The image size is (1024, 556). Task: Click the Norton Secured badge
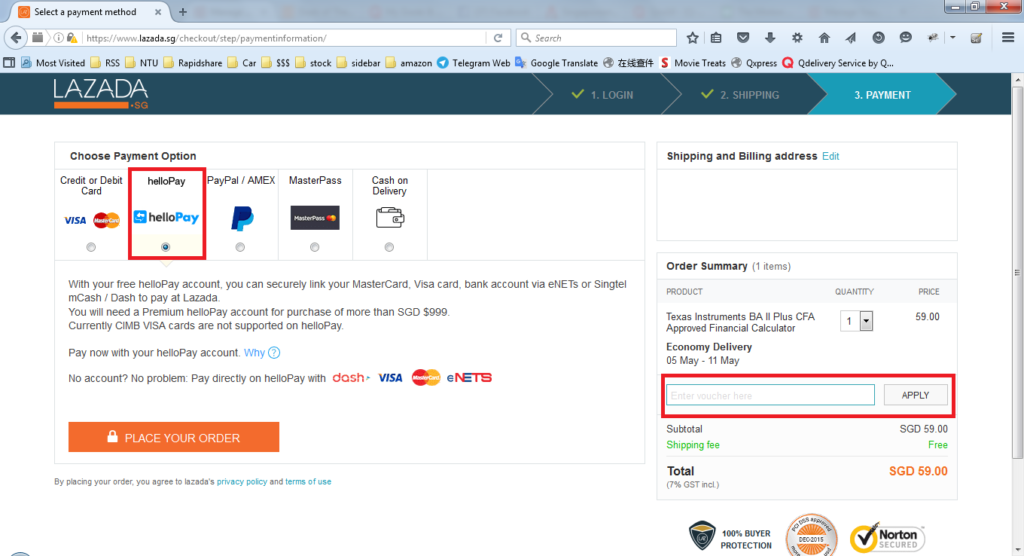(x=886, y=538)
